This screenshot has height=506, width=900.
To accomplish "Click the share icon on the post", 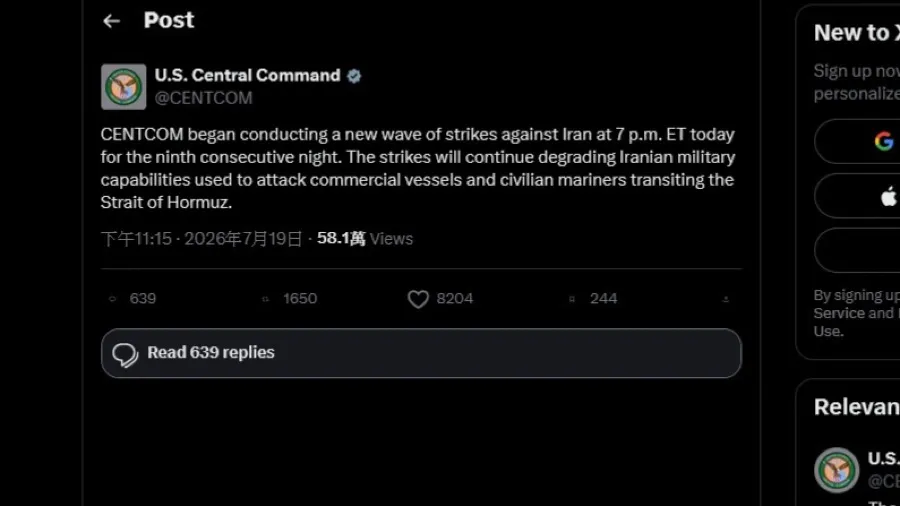I will pyautogui.click(x=726, y=299).
